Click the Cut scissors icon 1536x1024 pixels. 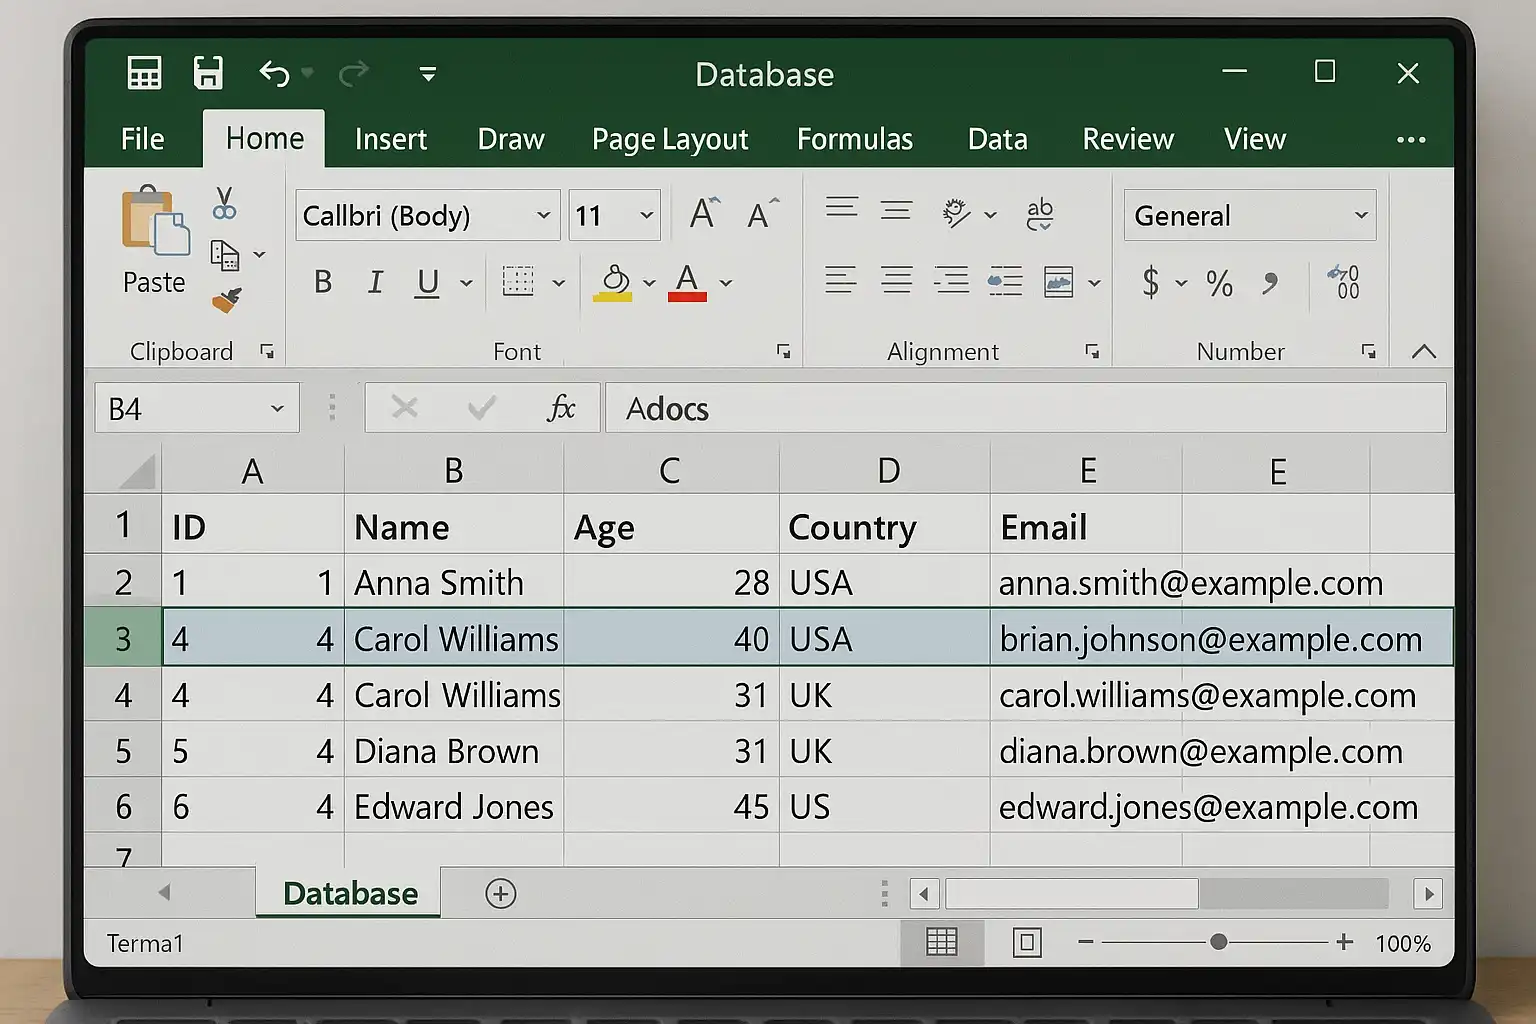point(225,203)
